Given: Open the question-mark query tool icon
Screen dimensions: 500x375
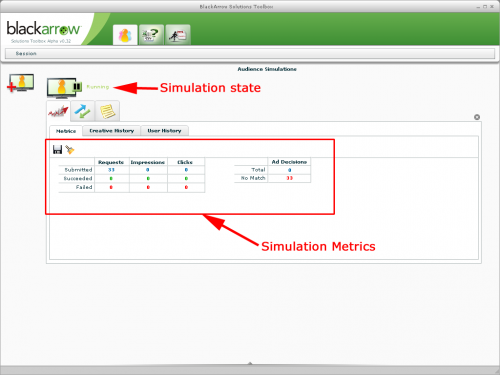Looking at the screenshot, I should (x=151, y=35).
